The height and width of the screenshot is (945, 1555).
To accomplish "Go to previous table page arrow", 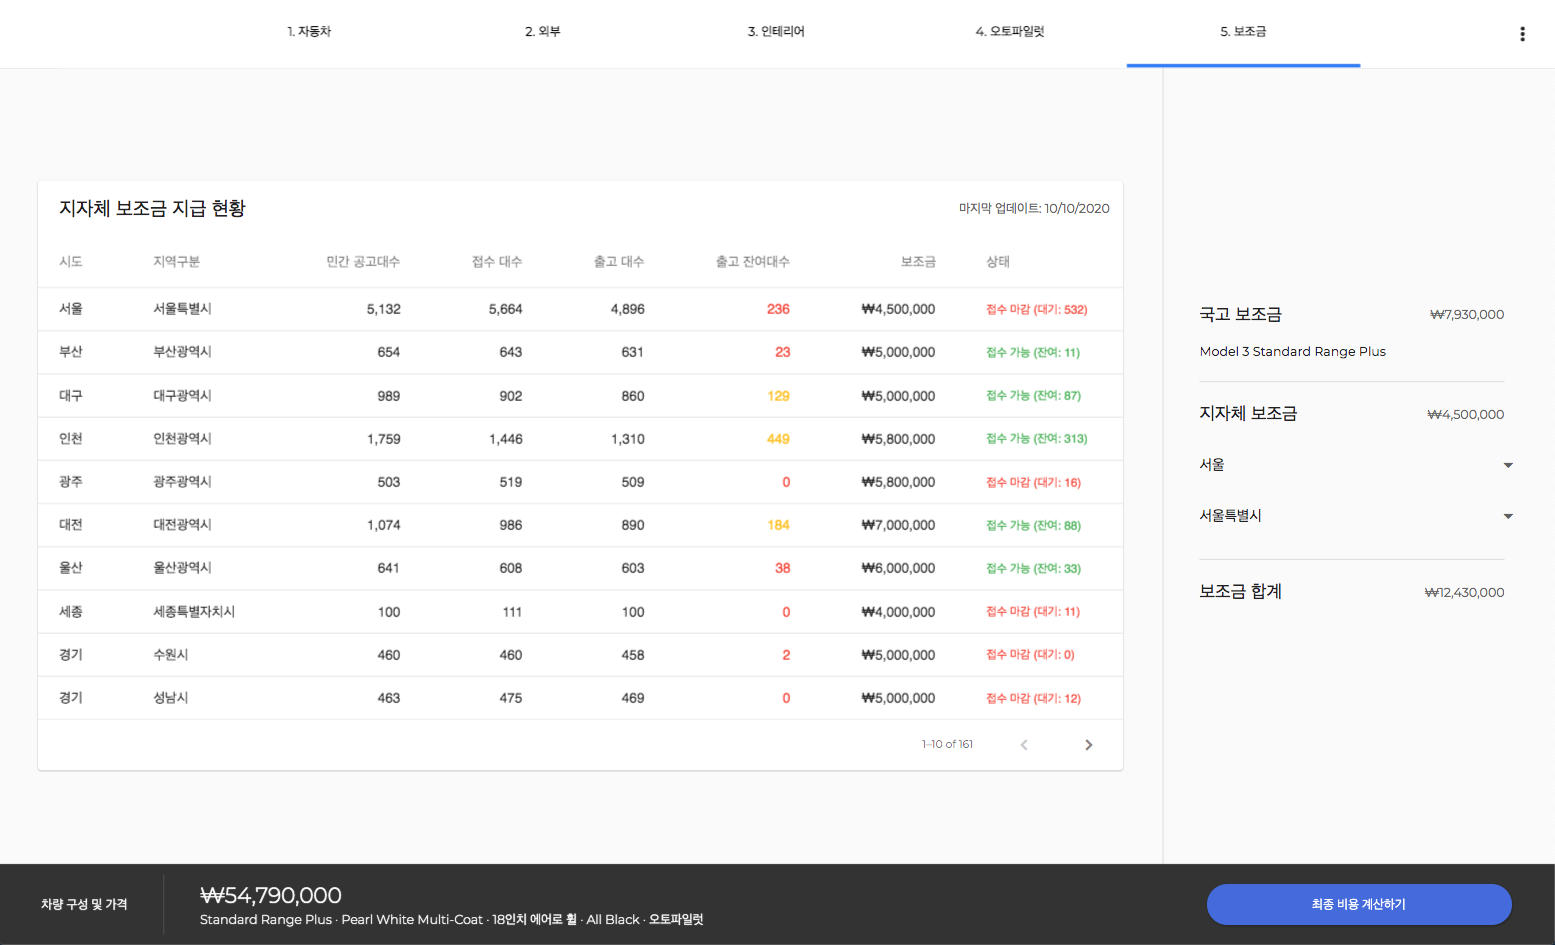I will click(x=1024, y=745).
